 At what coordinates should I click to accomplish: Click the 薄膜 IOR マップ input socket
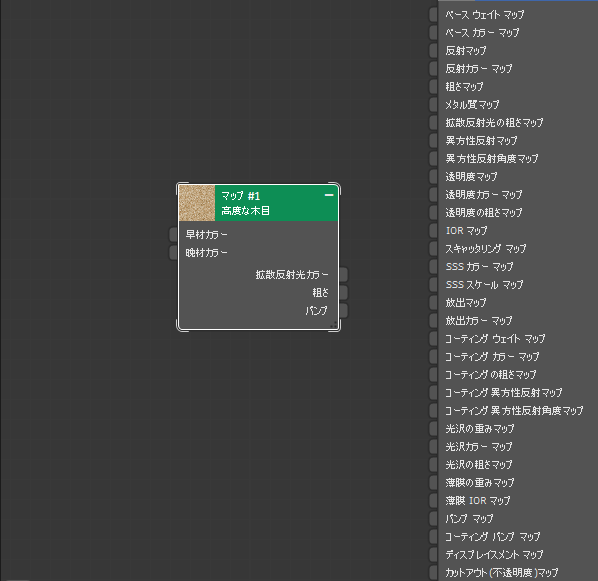[434, 501]
